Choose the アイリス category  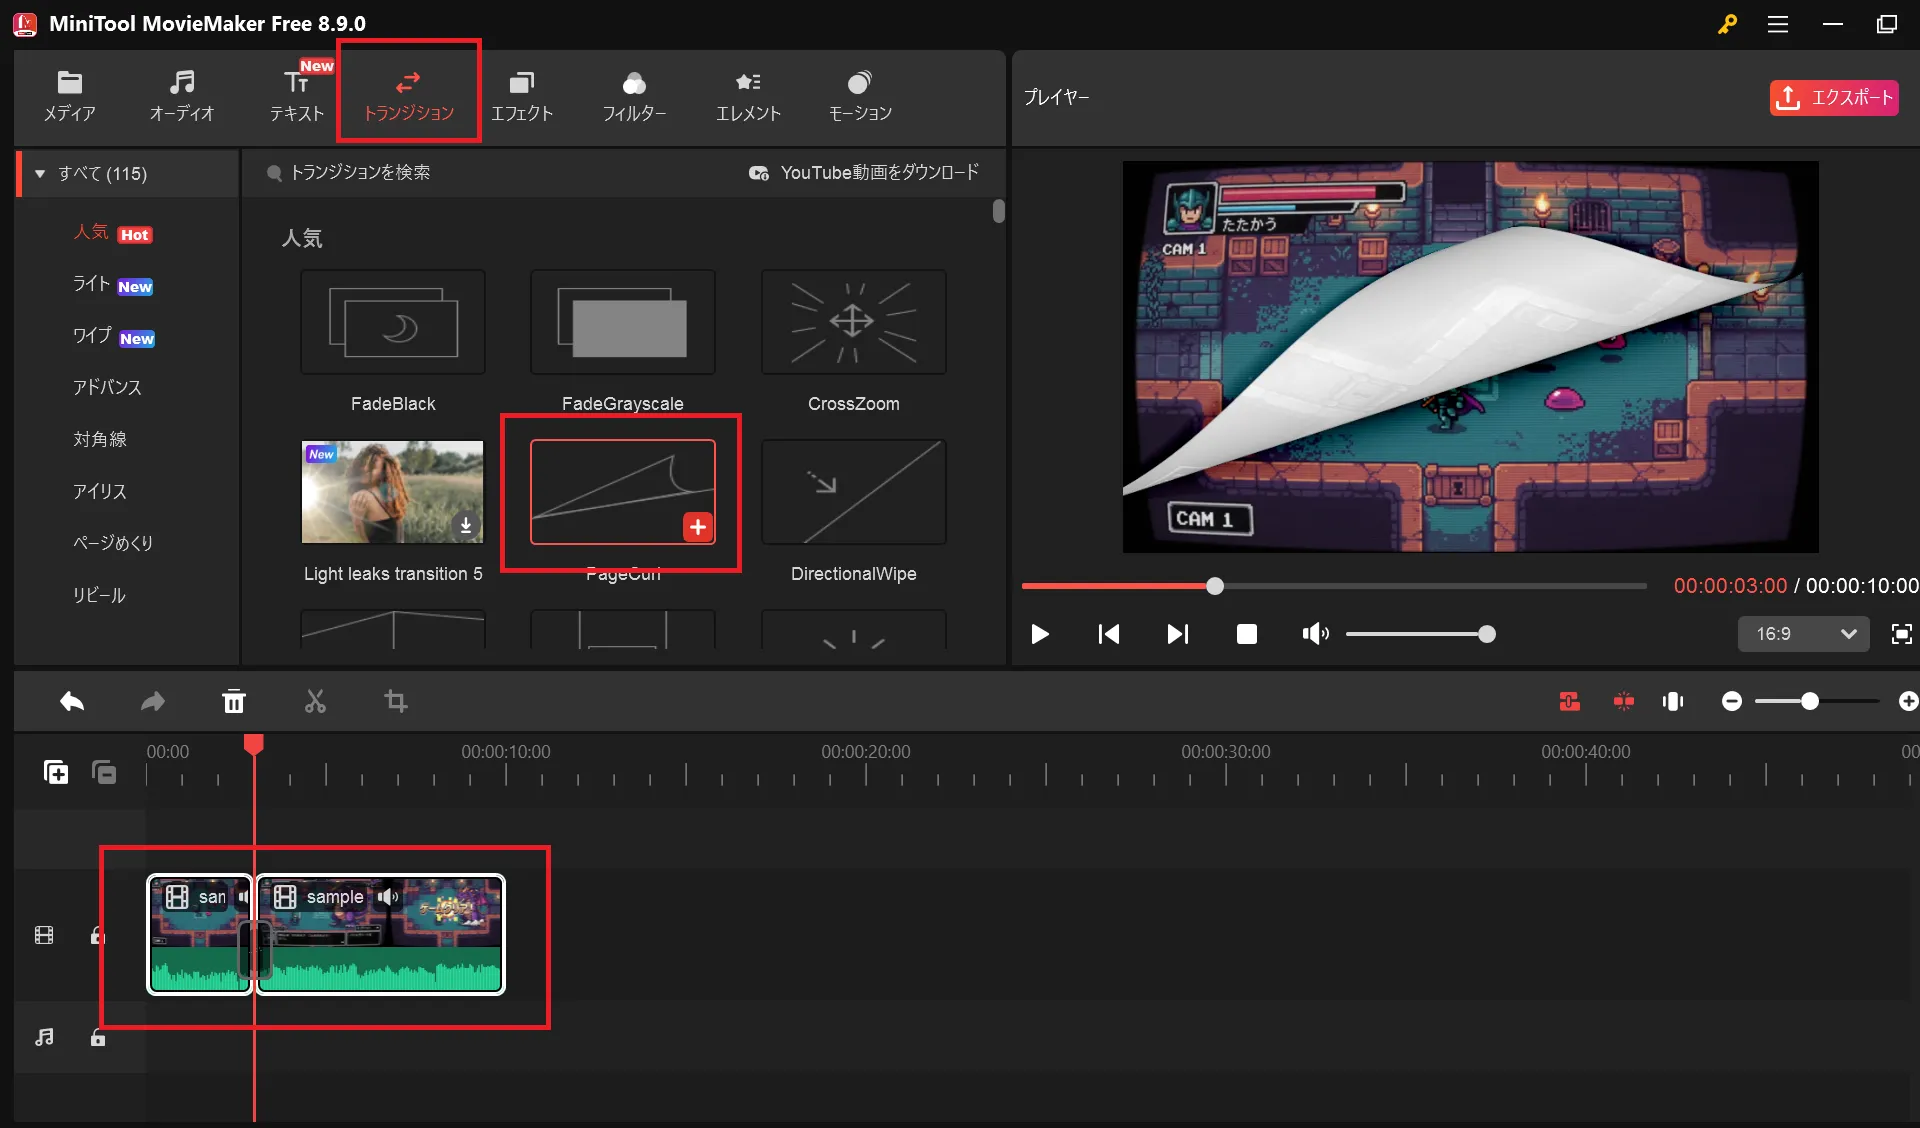click(x=100, y=491)
